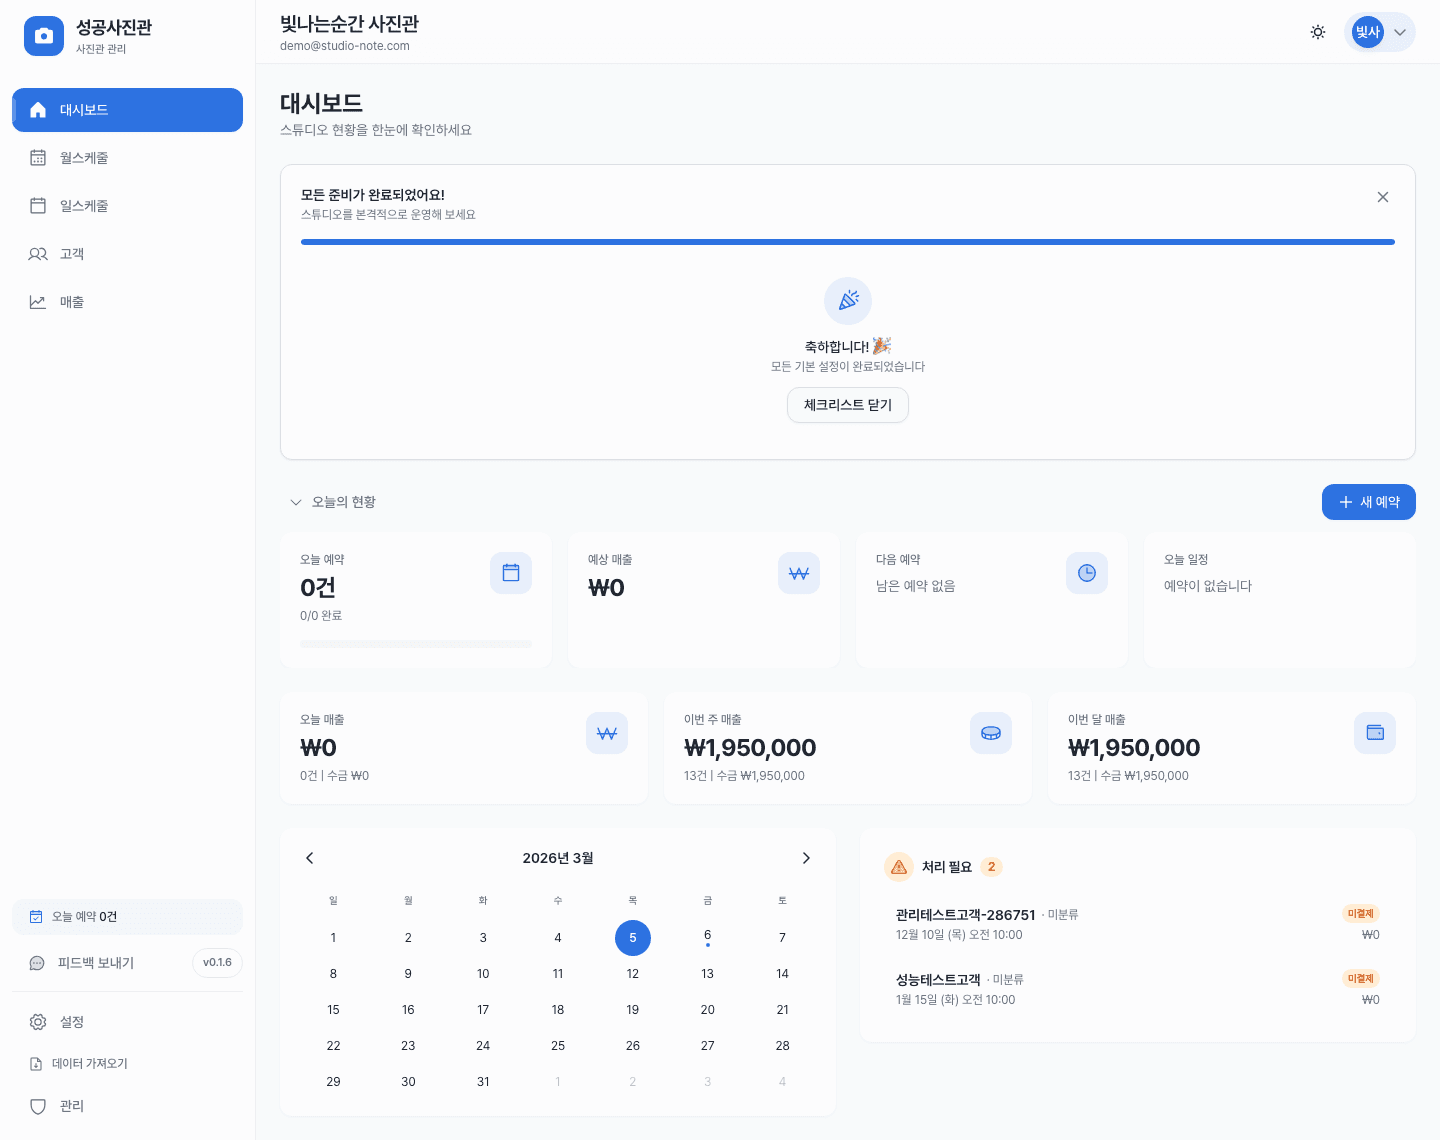Screen dimensions: 1440x1140
Task: Click the 체크리스트 닫기 button
Action: 847,405
